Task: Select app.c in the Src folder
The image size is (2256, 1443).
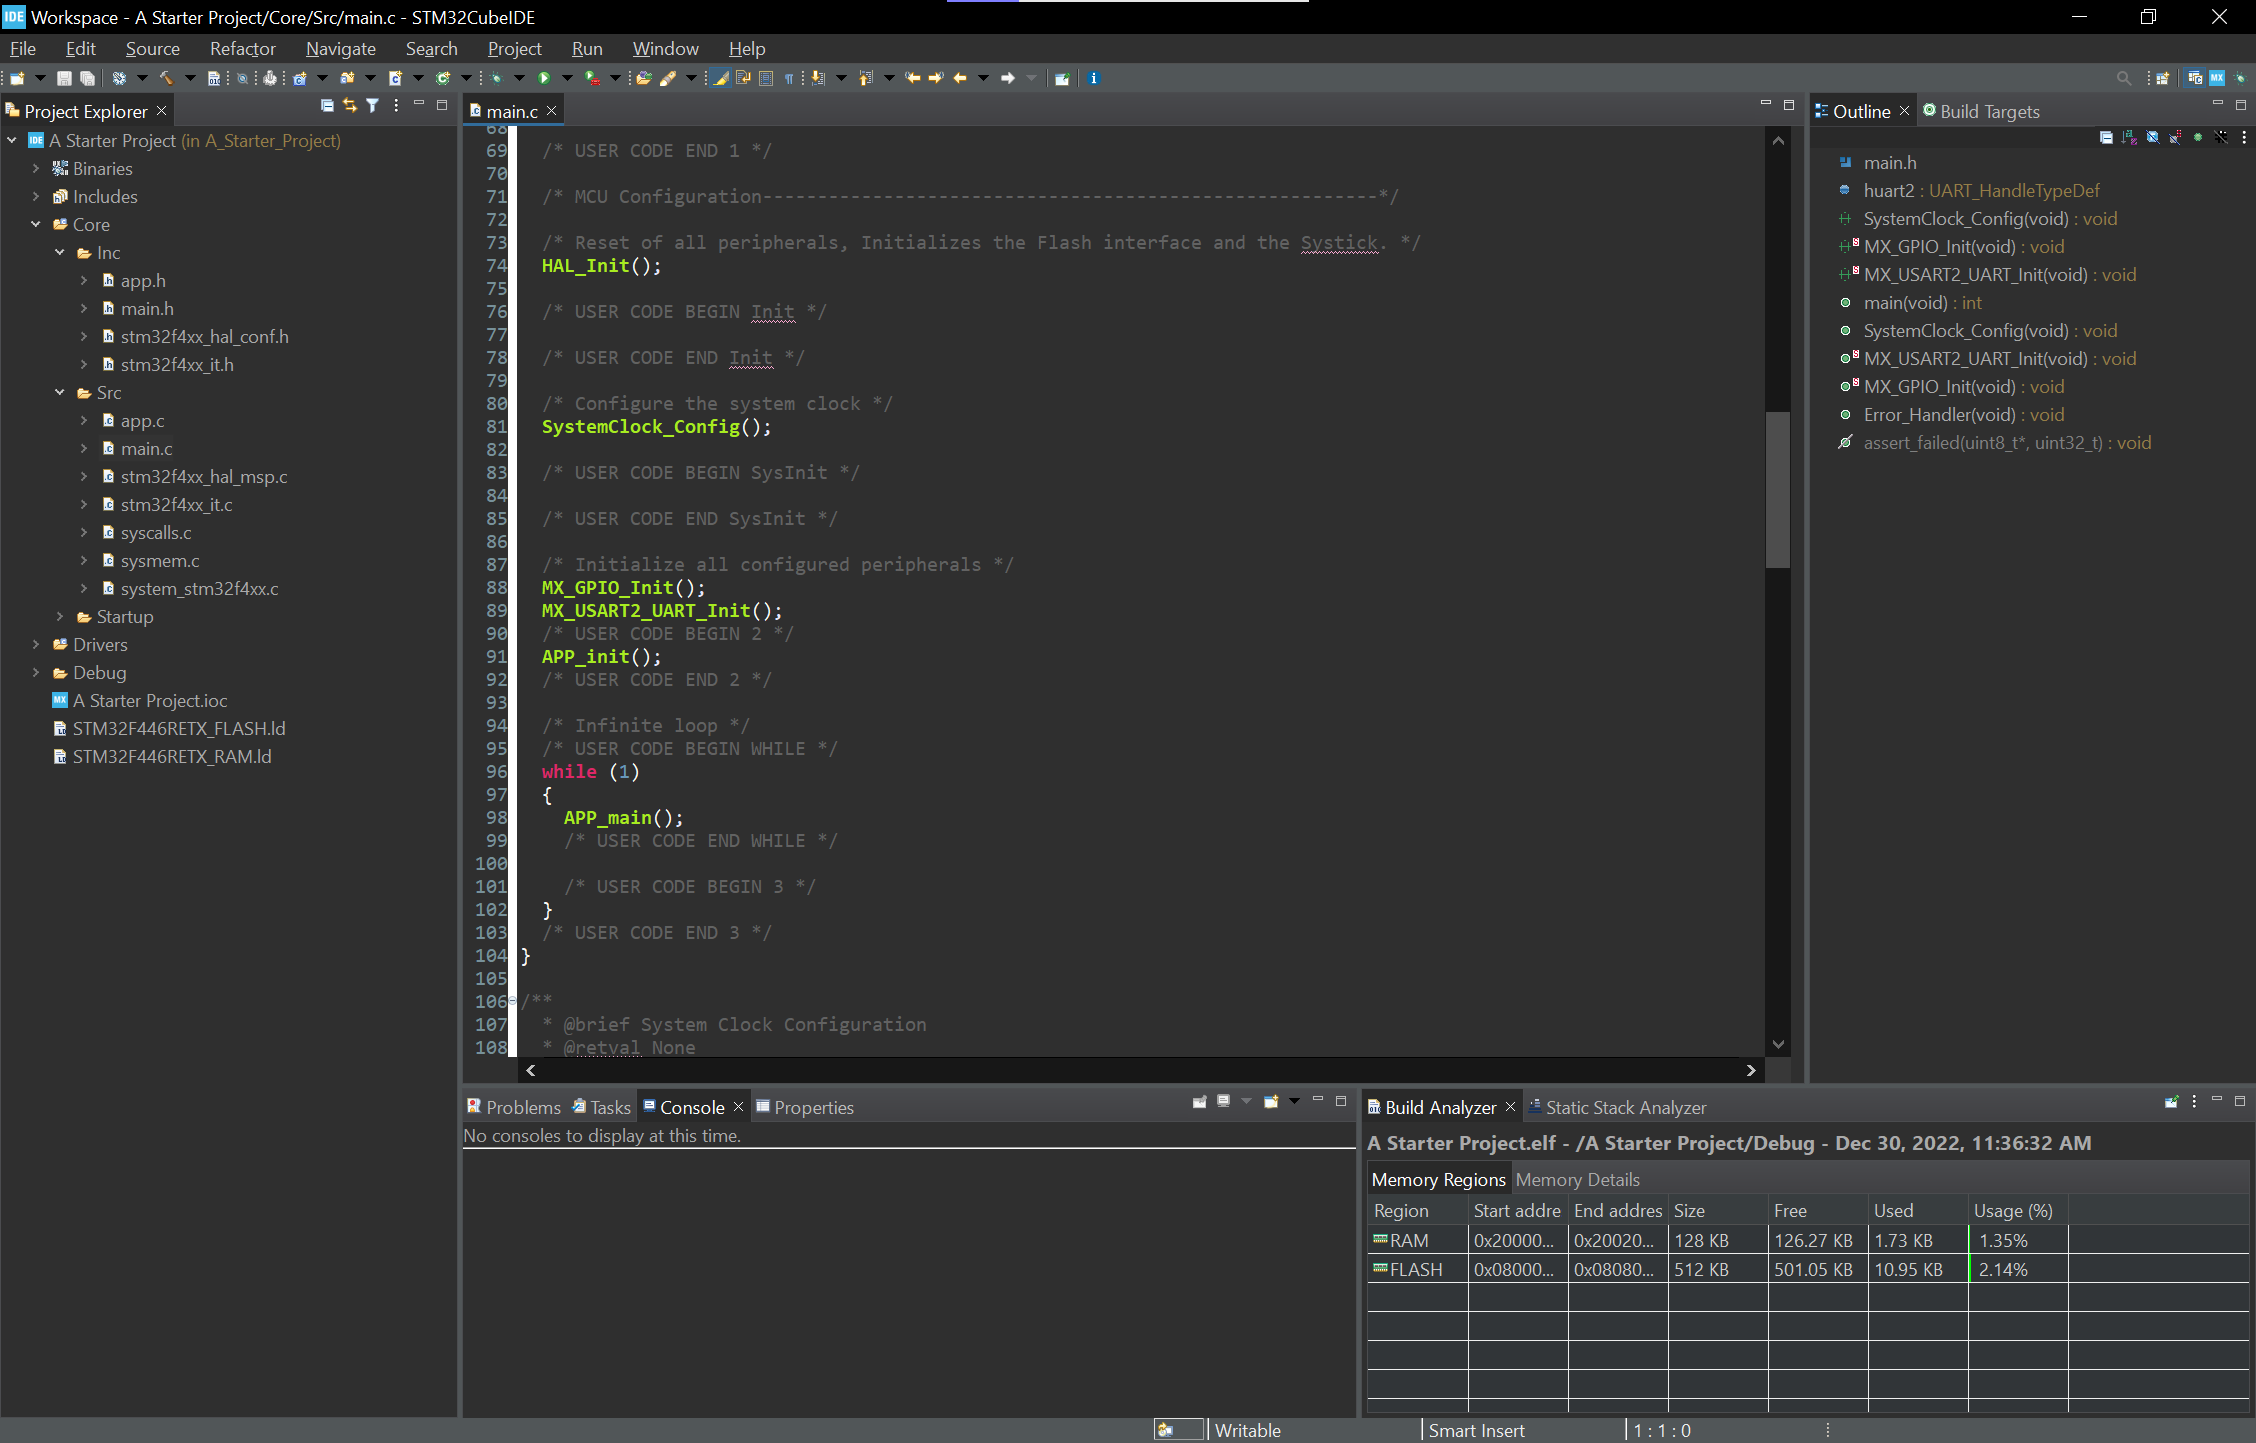Action: pyautogui.click(x=143, y=421)
